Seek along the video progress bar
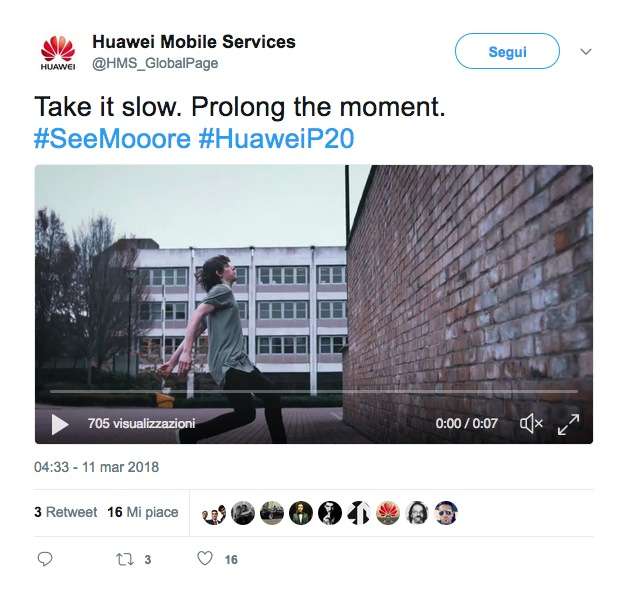630x591 pixels. (313, 391)
